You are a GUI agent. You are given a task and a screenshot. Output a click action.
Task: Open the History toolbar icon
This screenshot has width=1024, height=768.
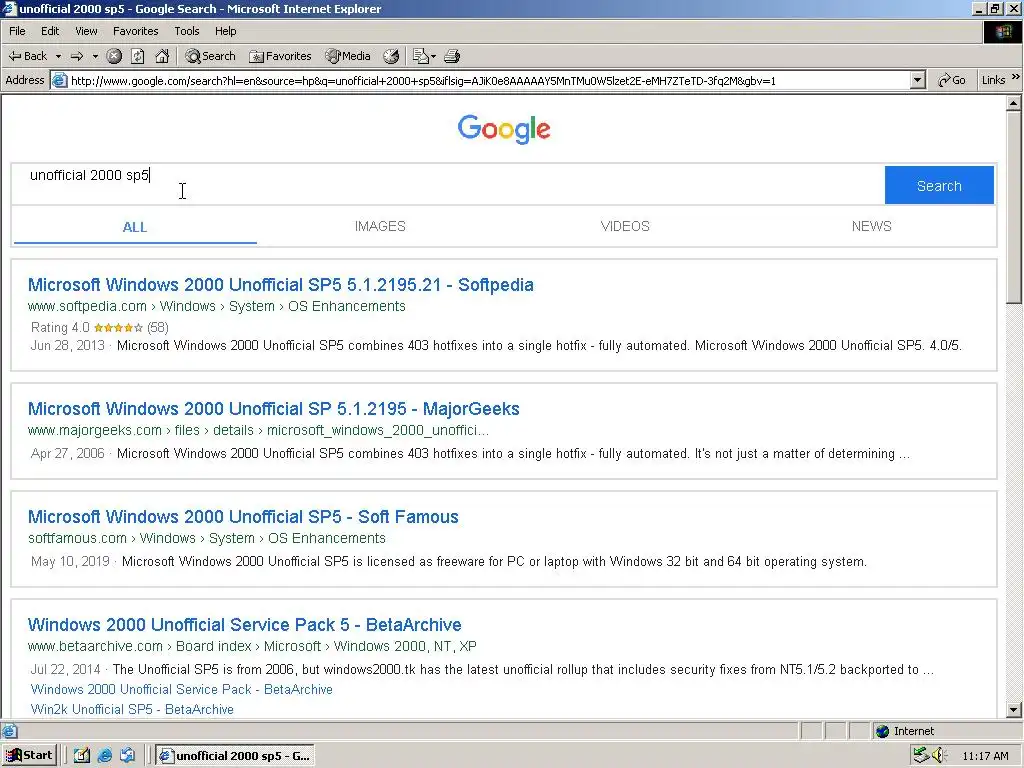(x=391, y=56)
